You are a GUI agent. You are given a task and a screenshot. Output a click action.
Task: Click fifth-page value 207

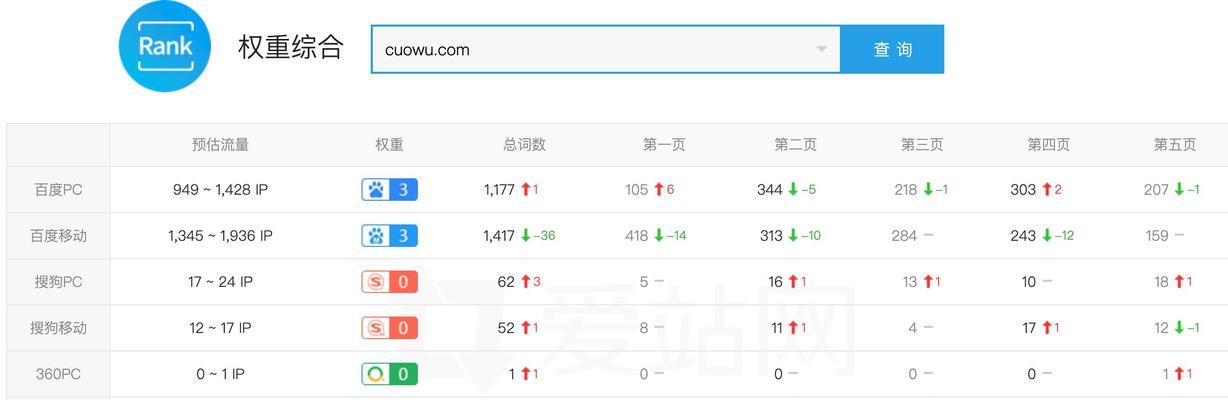pos(1156,190)
